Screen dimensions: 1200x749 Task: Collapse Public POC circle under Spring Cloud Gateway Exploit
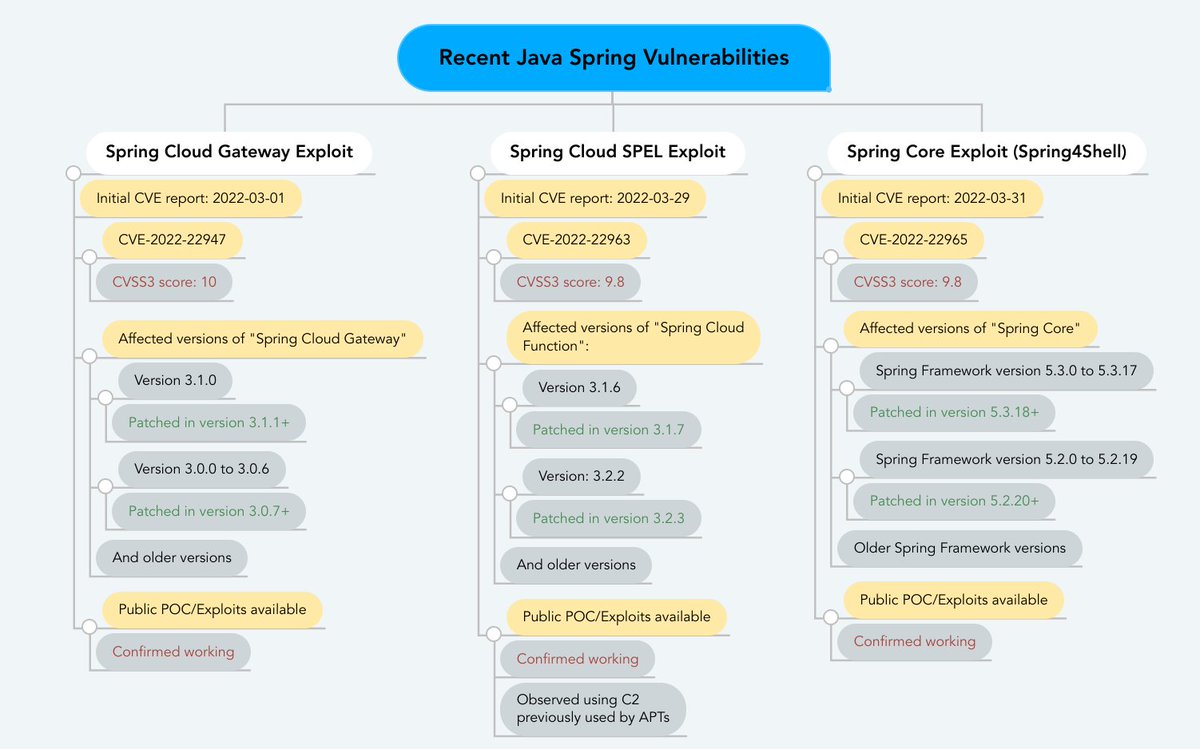(x=89, y=628)
